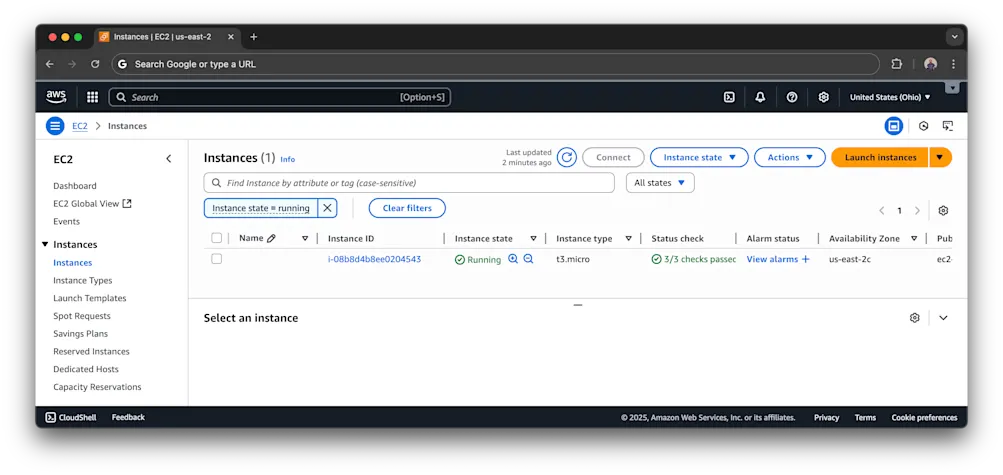Open CloudShell in the footer
The image size is (1003, 475).
pyautogui.click(x=71, y=417)
